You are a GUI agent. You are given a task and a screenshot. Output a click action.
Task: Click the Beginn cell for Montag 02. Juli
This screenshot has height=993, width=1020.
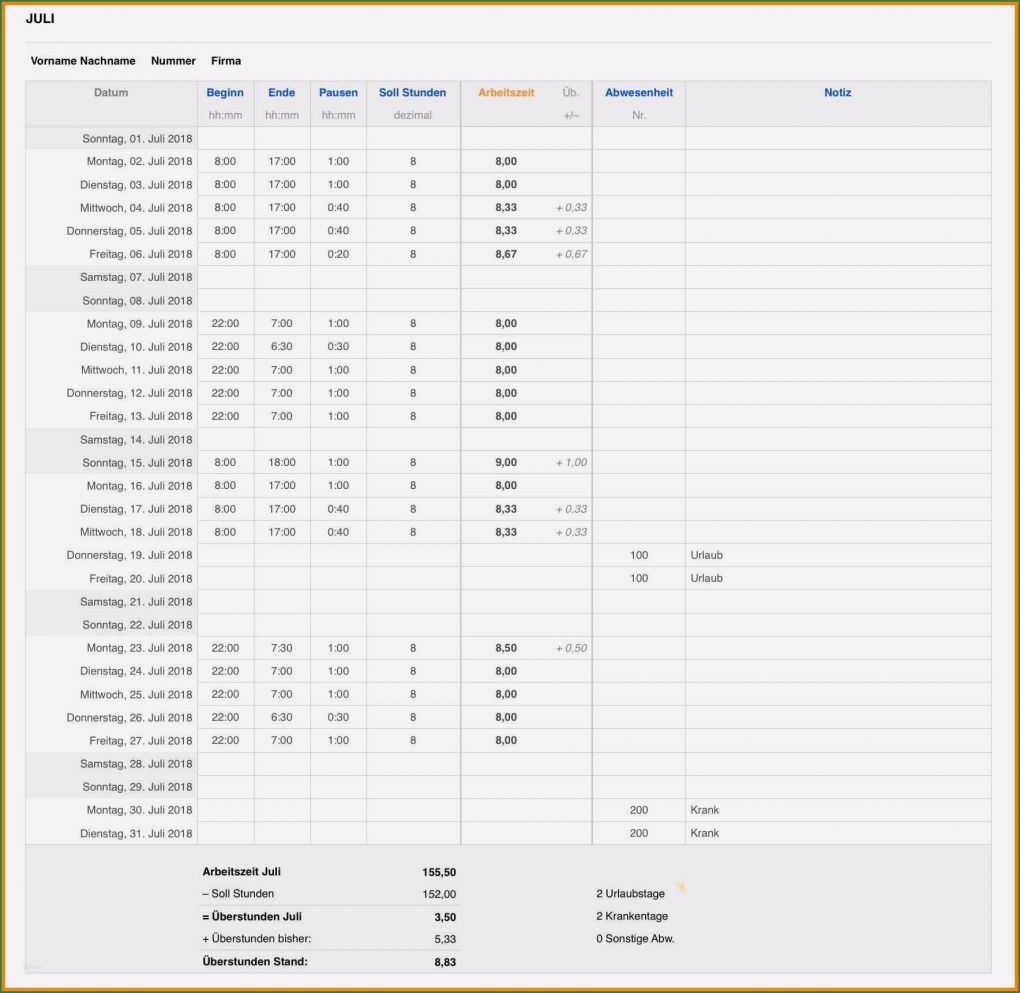[x=225, y=161]
